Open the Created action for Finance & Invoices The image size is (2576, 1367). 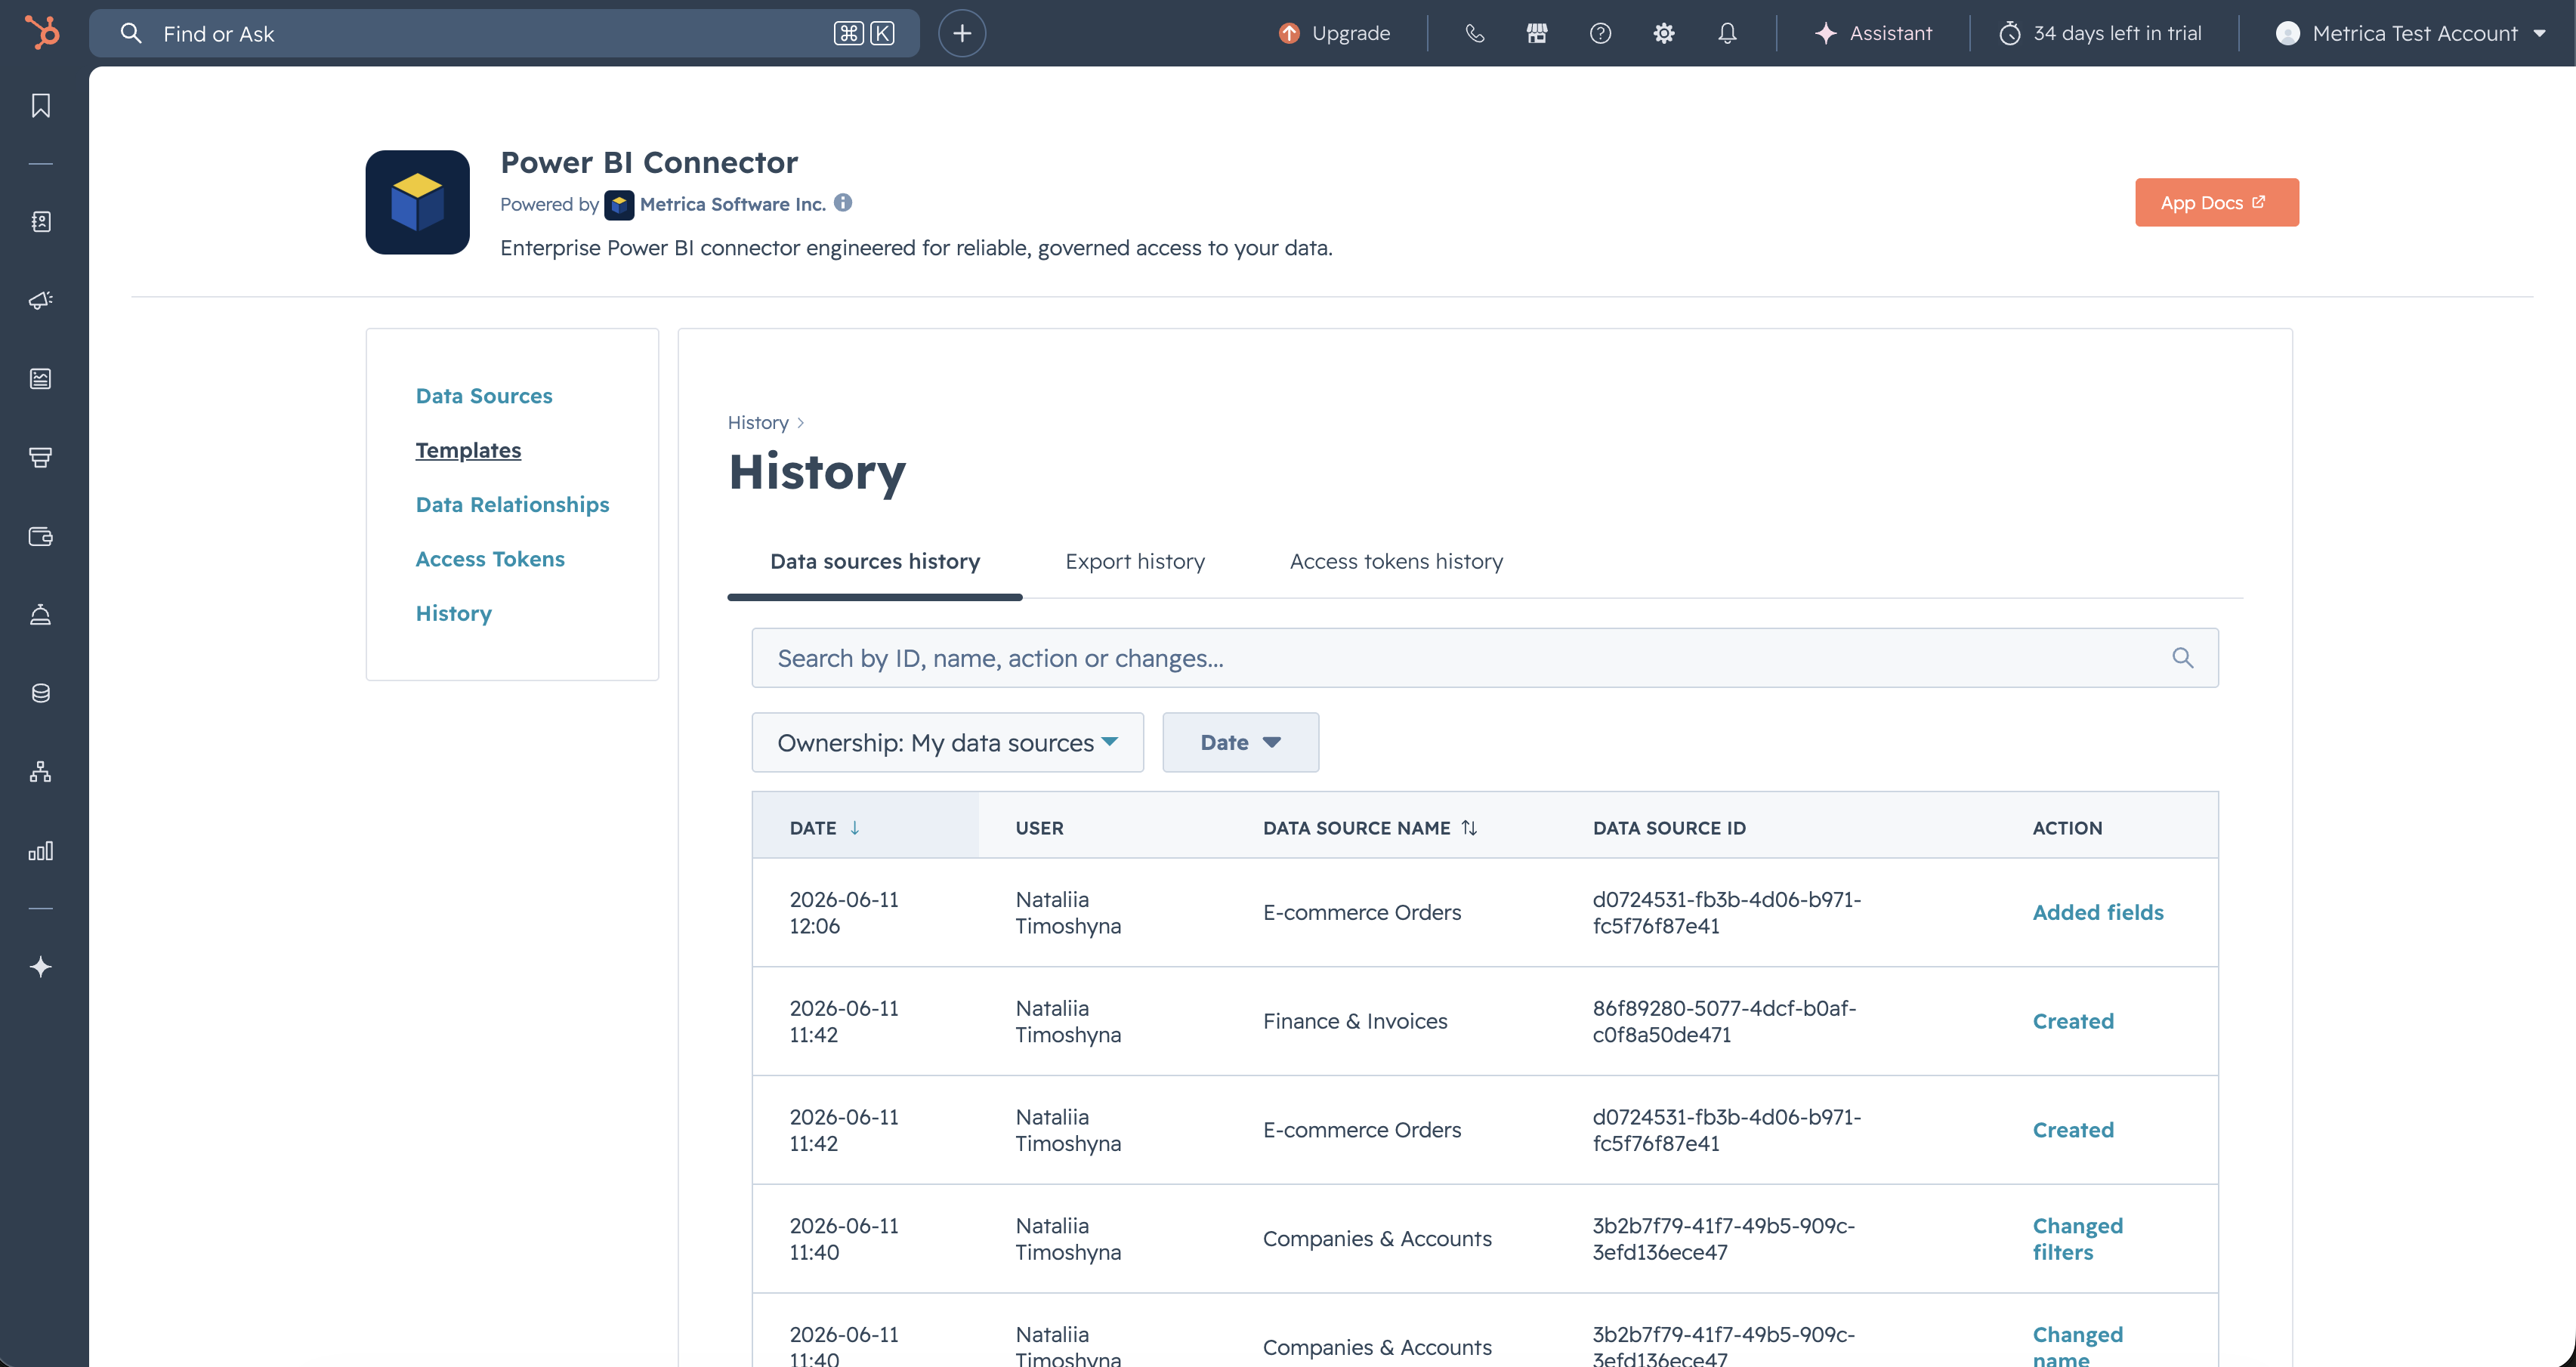[x=2073, y=1021]
